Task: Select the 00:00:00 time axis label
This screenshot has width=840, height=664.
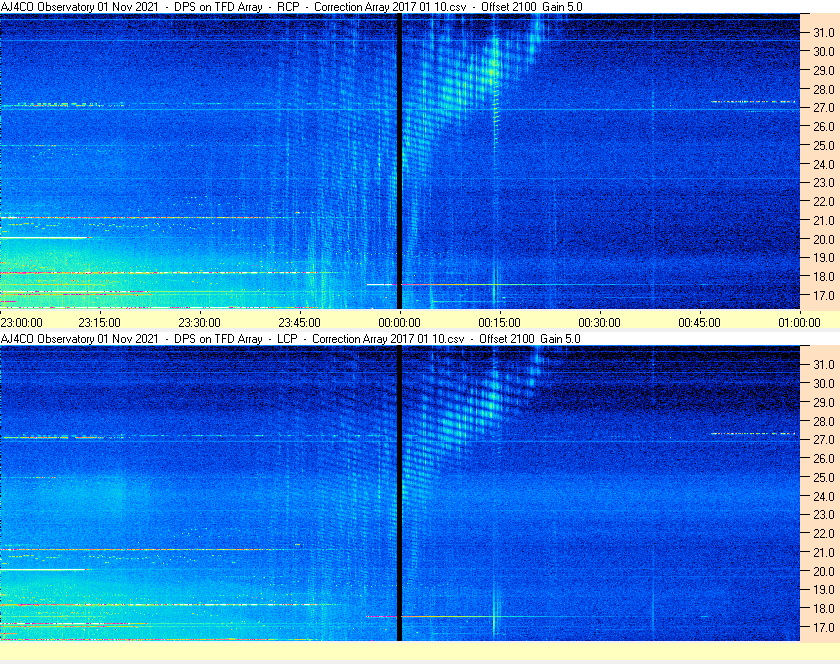Action: 400,323
